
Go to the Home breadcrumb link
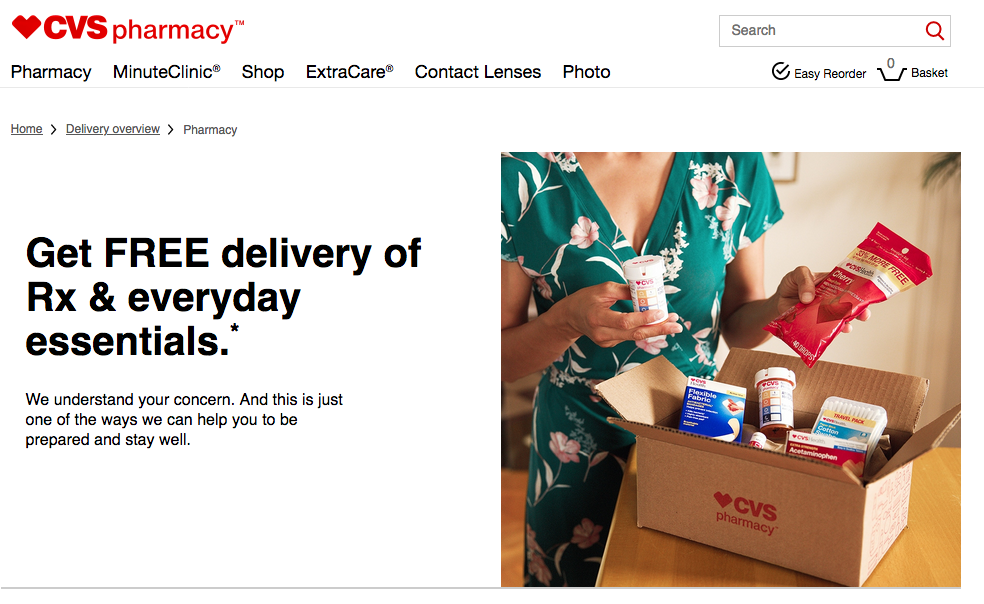pyautogui.click(x=26, y=129)
